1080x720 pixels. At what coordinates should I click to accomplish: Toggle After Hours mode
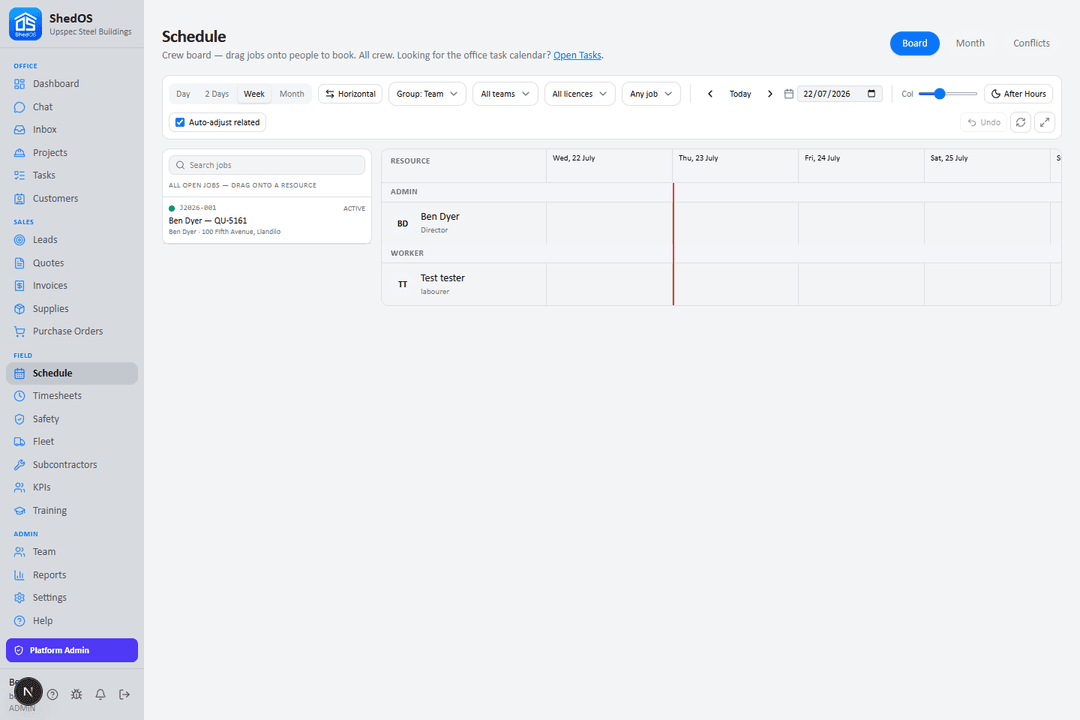(x=1018, y=94)
